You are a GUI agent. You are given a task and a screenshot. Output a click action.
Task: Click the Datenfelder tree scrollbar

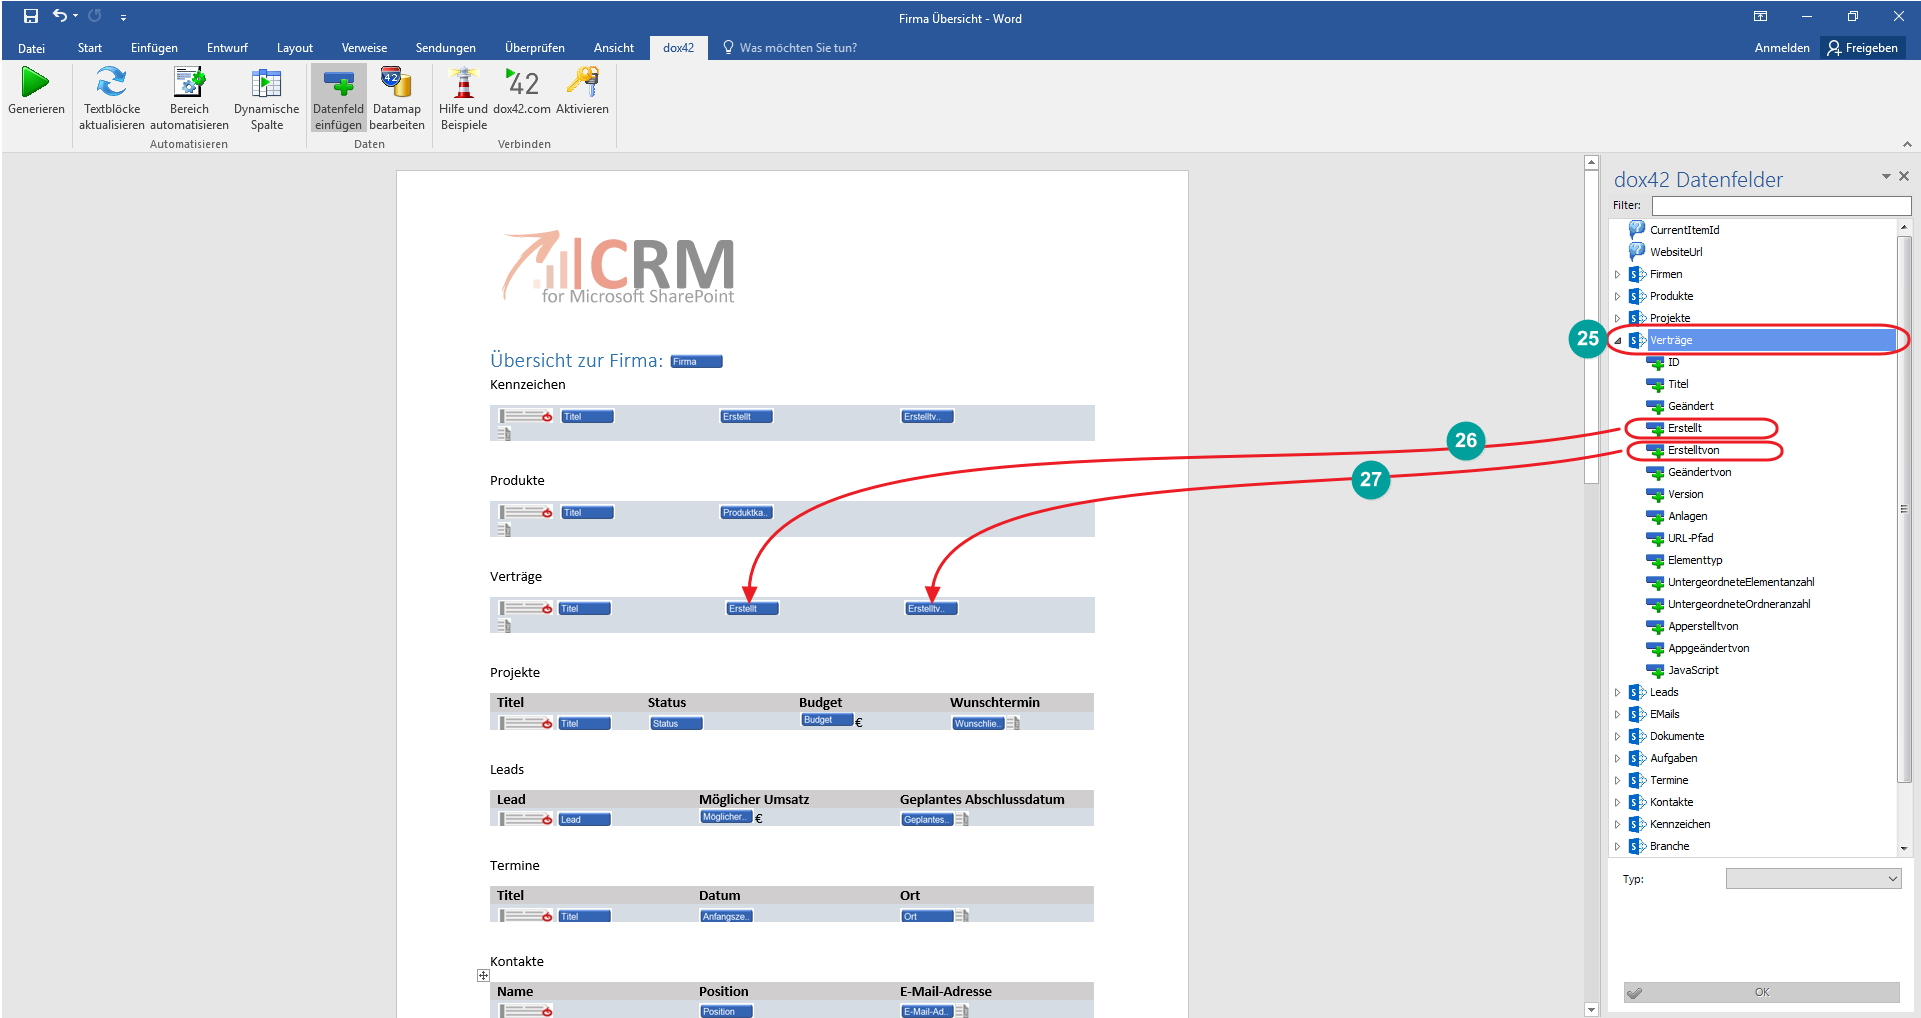pos(1904,510)
